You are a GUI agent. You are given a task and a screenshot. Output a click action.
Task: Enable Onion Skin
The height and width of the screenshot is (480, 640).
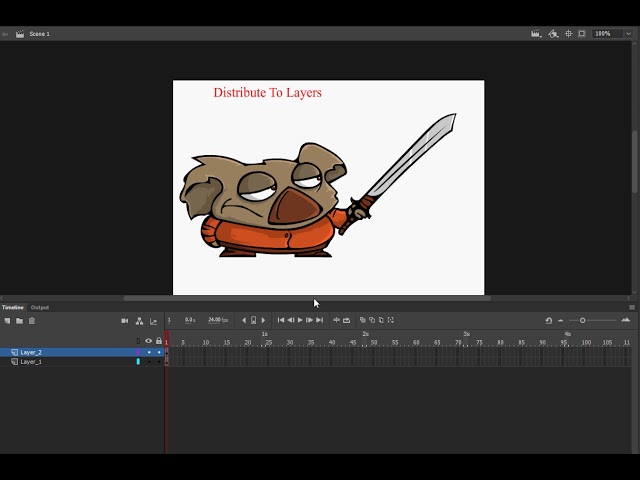pos(362,320)
